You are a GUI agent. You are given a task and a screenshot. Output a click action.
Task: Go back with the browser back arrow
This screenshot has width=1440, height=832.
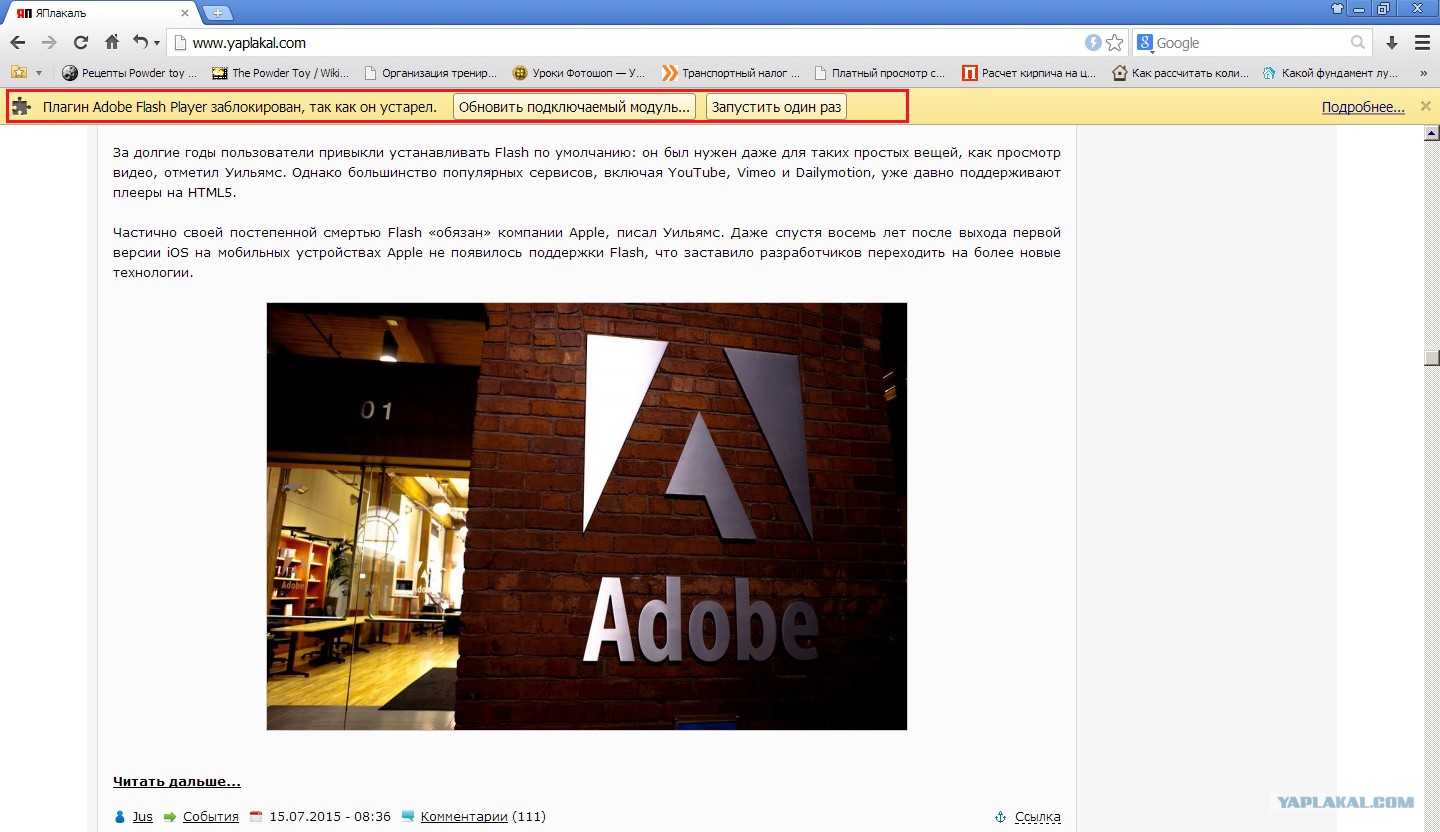[x=18, y=43]
